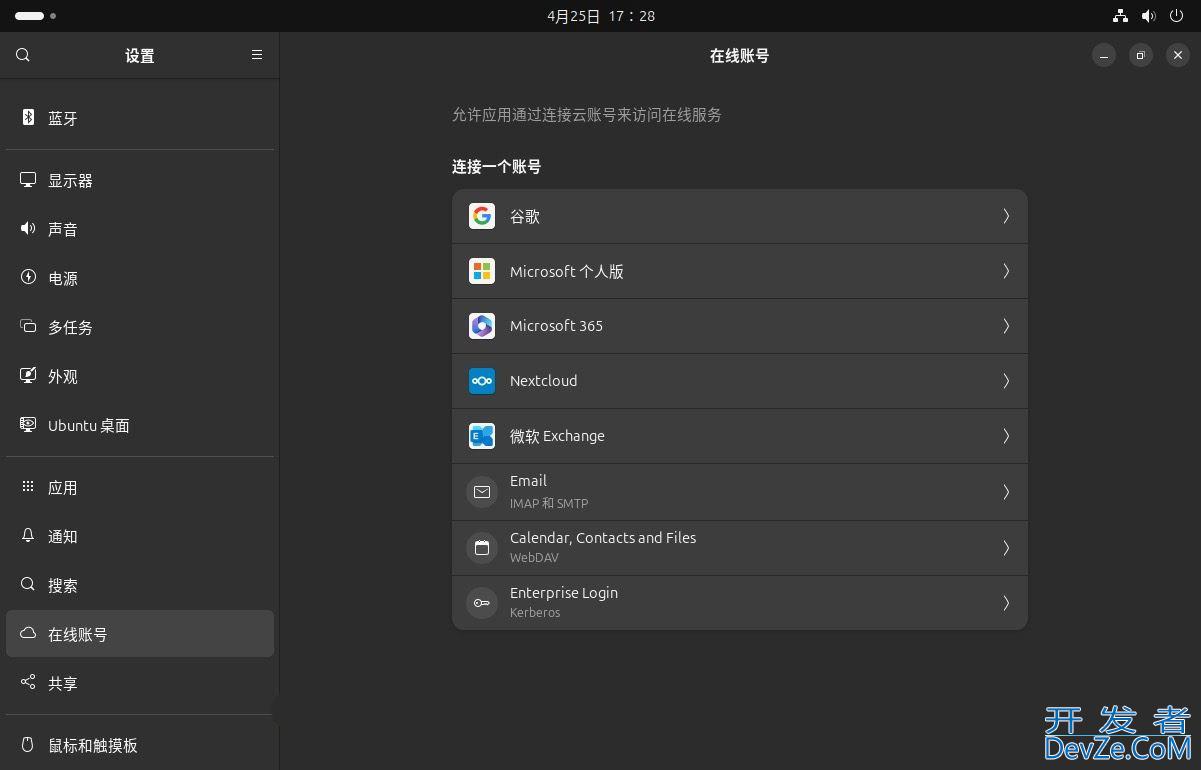1201x770 pixels.
Task: Select 蓝牙 in the settings sidebar
Action: pyautogui.click(x=140, y=118)
